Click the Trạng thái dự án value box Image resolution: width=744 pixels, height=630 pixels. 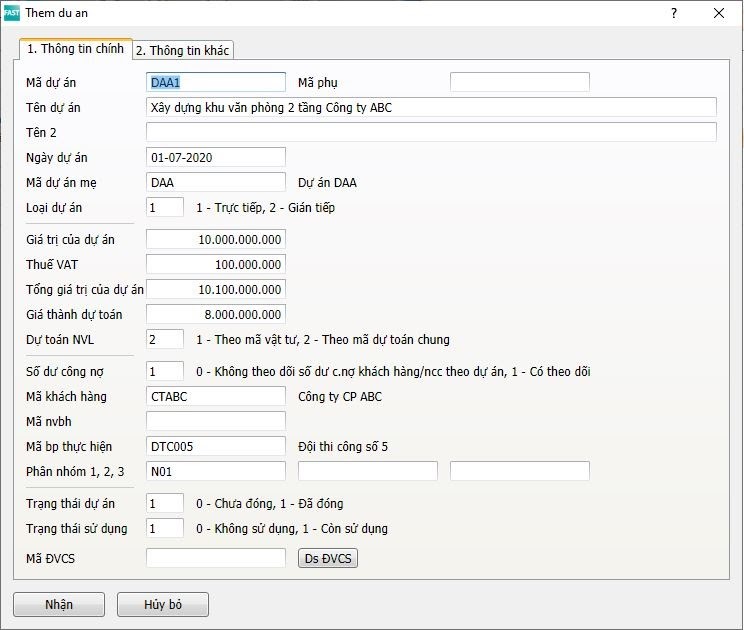pyautogui.click(x=165, y=503)
